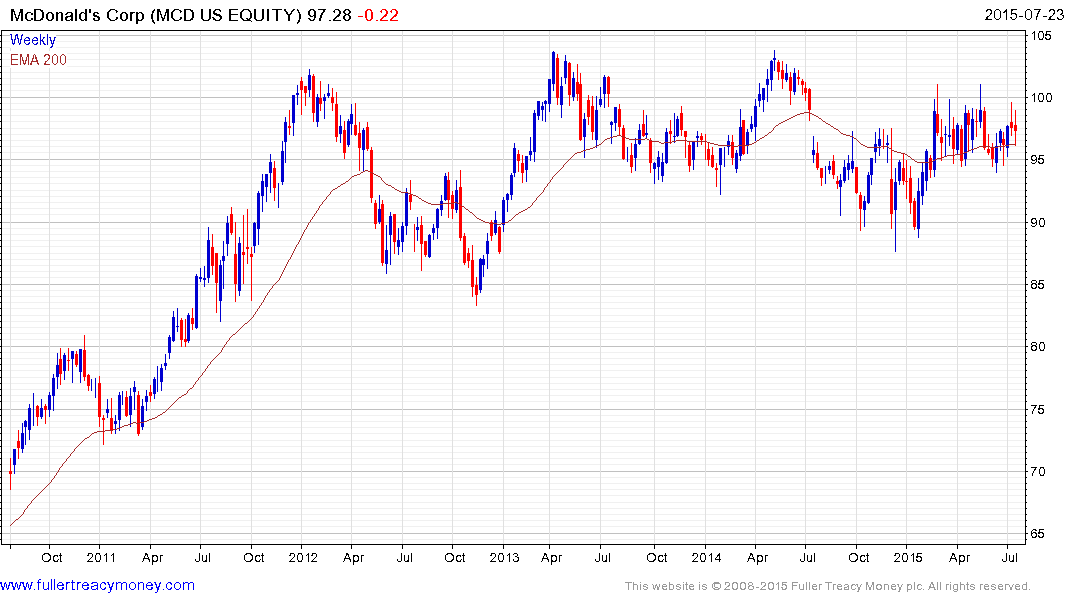This screenshot has width=1075, height=600.
Task: Click the 105 price axis label
Action: point(1041,36)
